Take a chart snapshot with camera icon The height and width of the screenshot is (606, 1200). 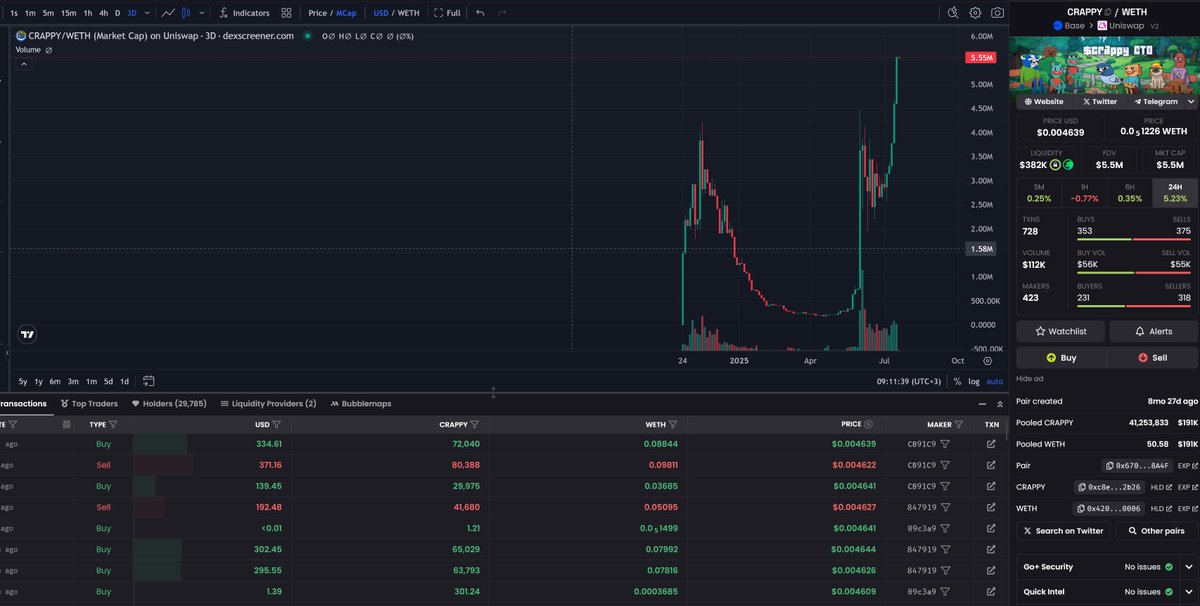click(998, 13)
